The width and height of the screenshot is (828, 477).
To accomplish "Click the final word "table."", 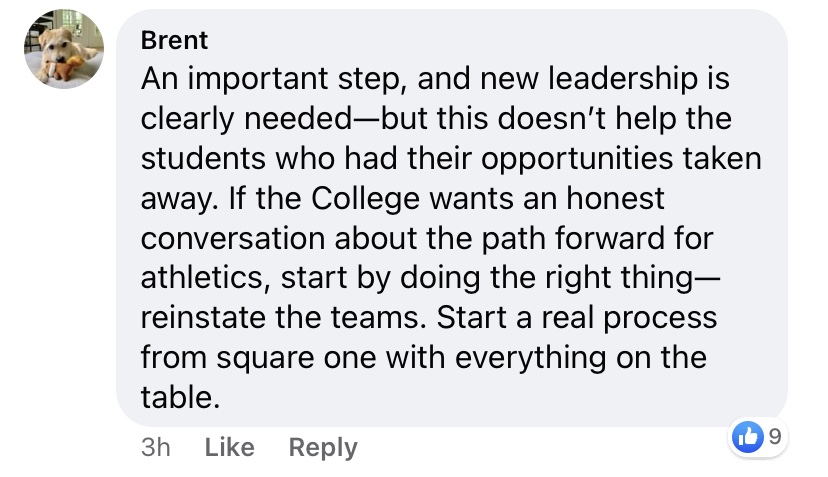I will 179,397.
